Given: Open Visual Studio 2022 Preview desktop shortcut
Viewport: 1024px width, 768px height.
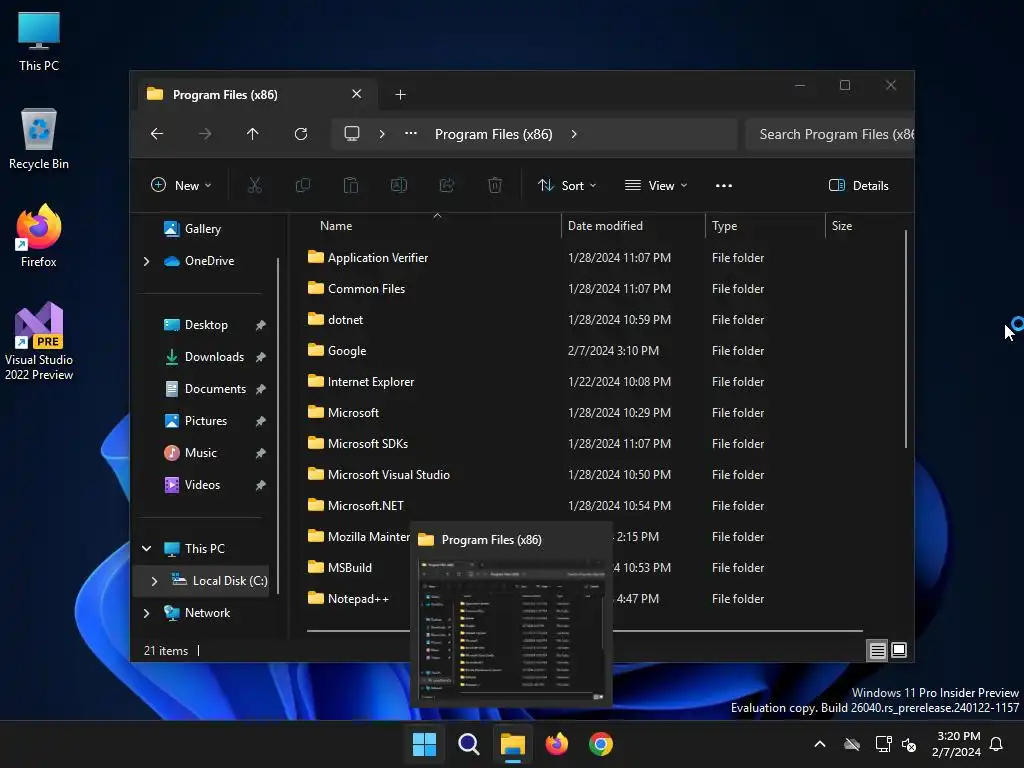Looking at the screenshot, I should 39,342.
